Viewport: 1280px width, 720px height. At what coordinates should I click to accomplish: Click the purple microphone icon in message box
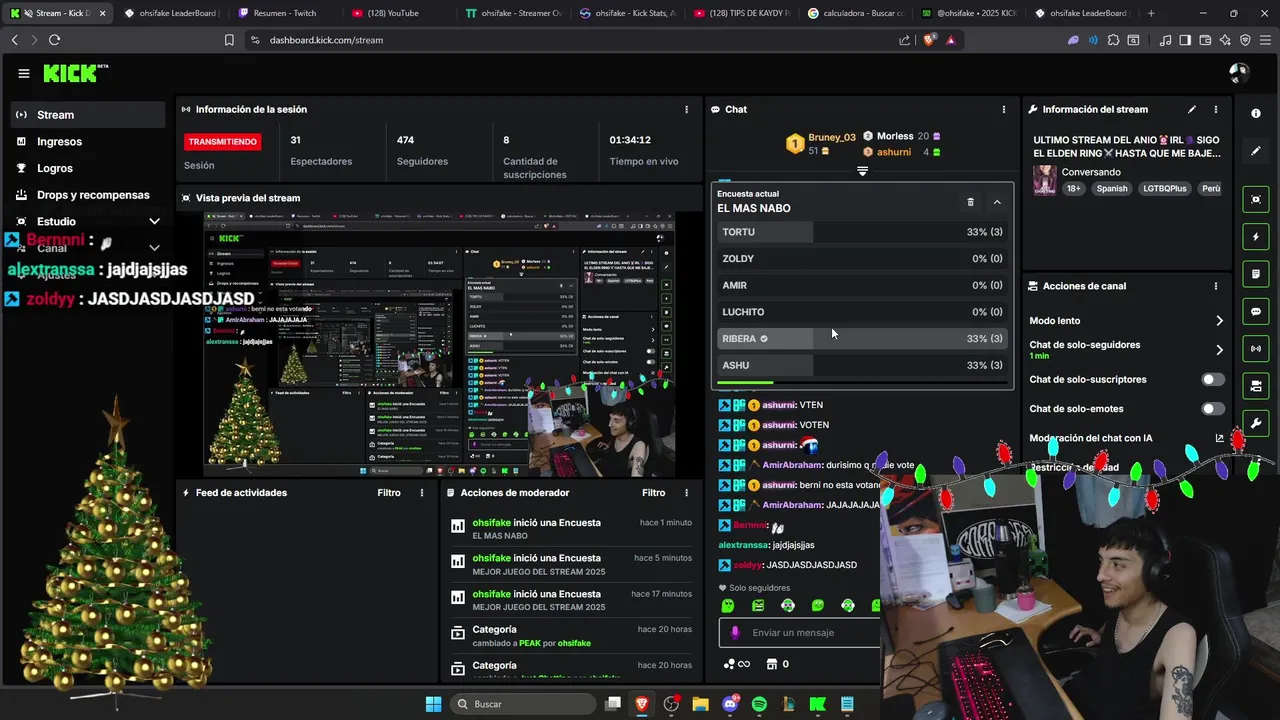coord(735,632)
